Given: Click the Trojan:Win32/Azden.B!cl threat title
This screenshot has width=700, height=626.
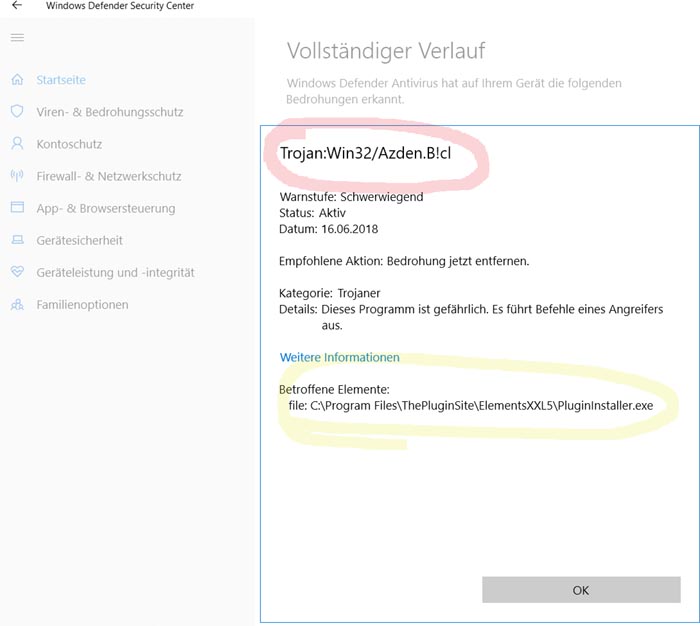Looking at the screenshot, I should point(365,153).
